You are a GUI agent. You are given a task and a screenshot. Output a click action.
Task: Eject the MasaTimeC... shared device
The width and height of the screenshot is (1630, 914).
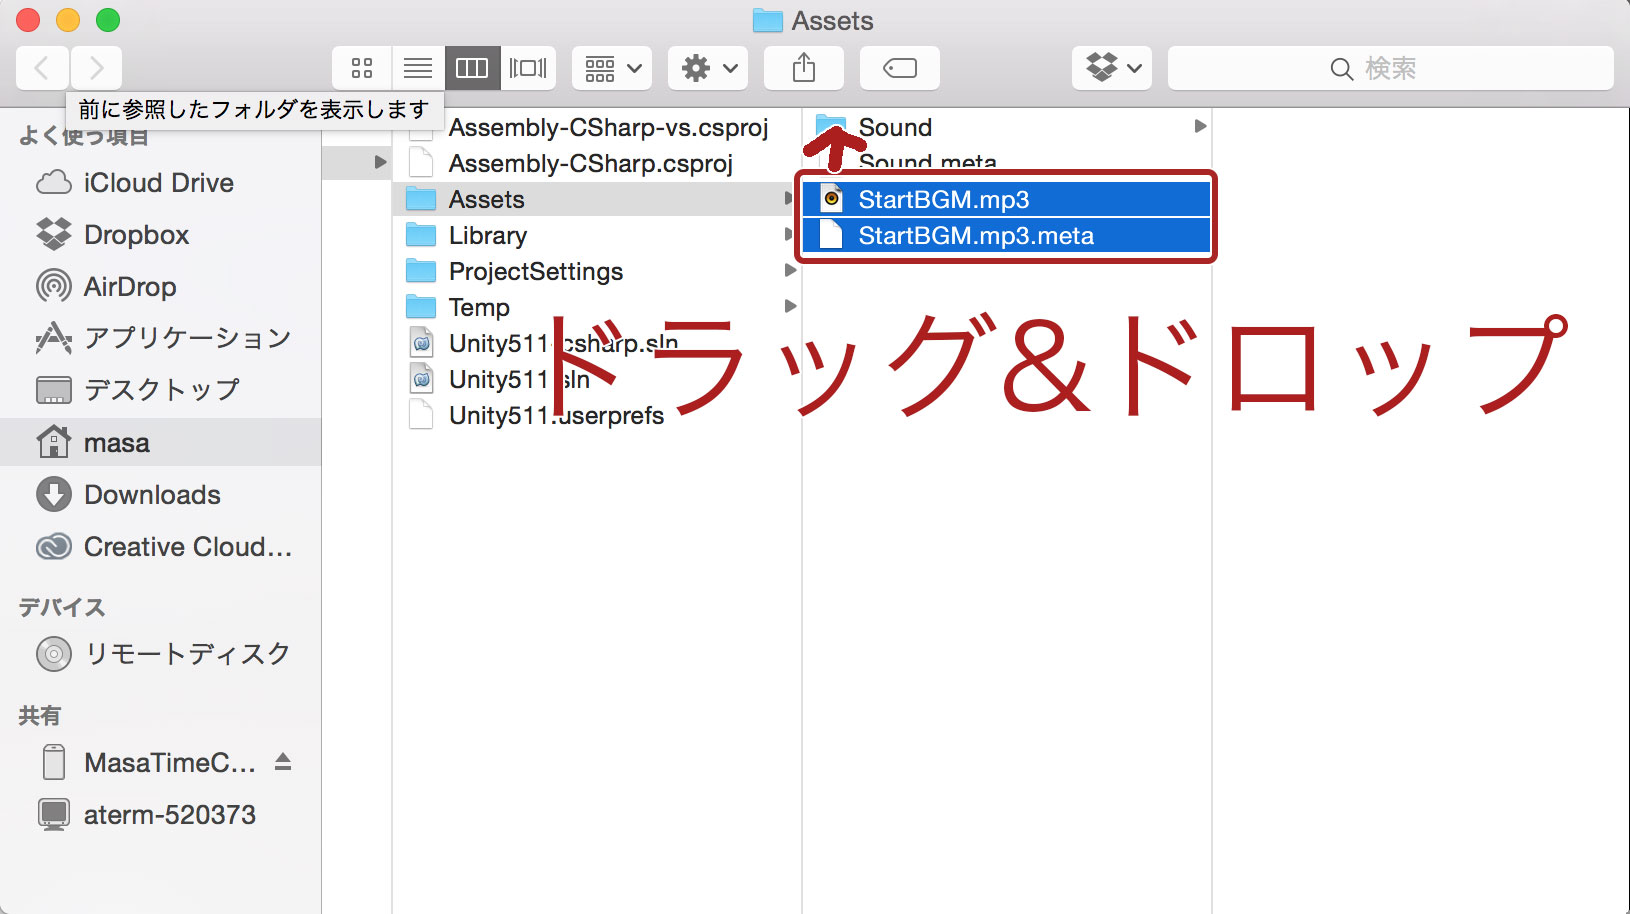[x=283, y=762]
